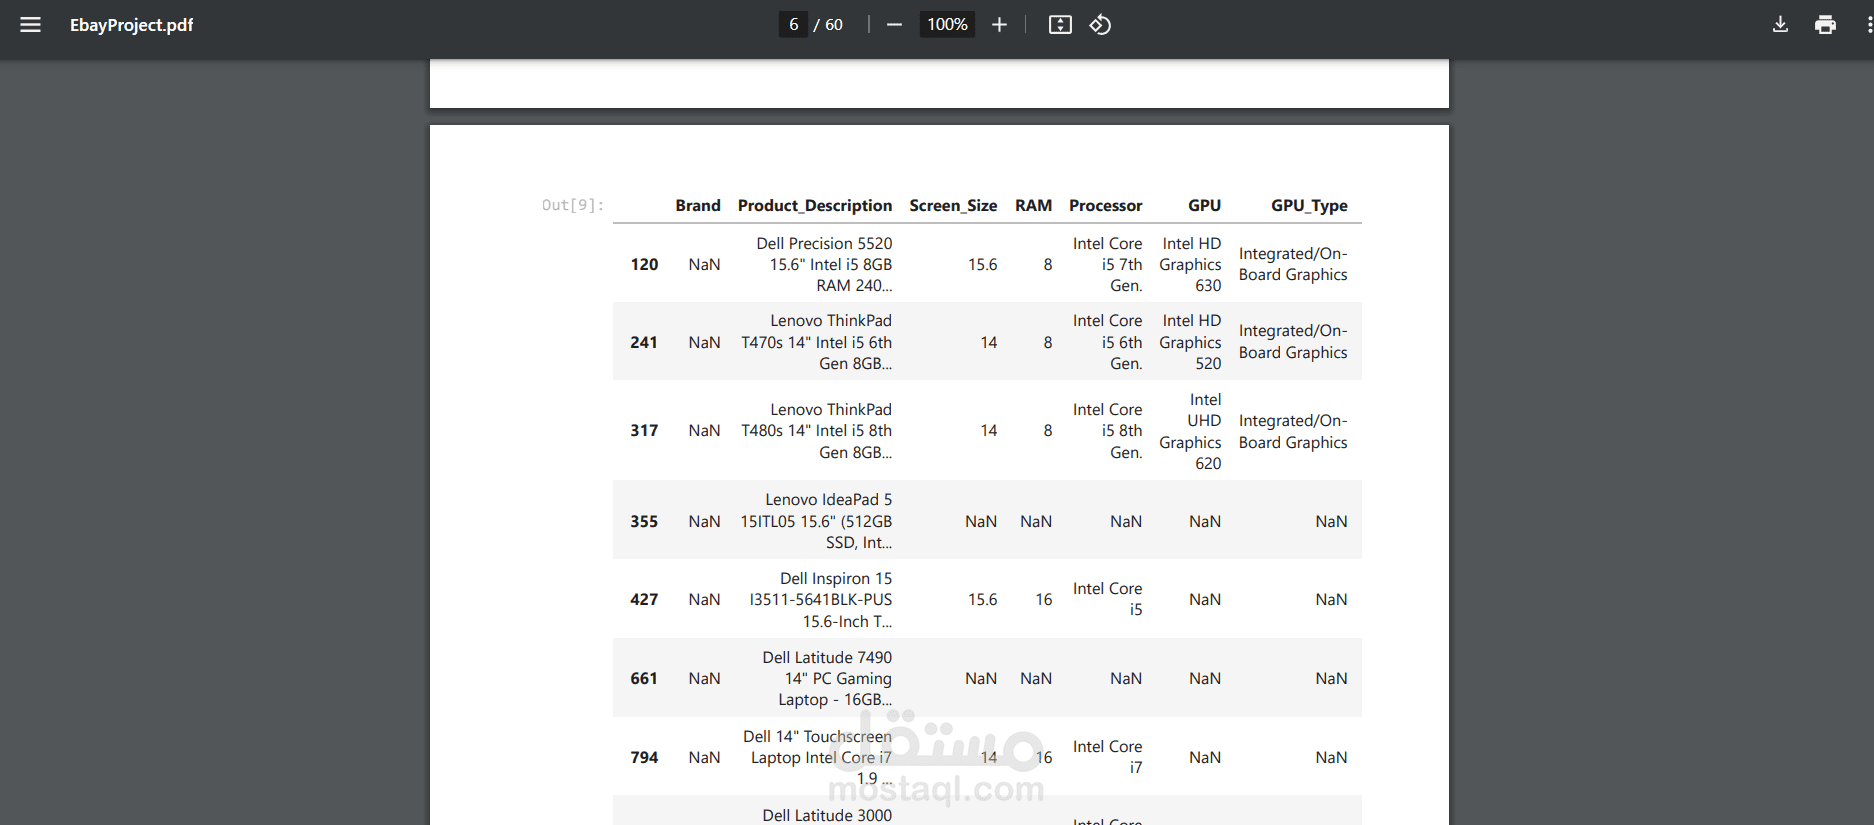This screenshot has width=1874, height=825.
Task: Select row index 120
Action: [x=644, y=265]
